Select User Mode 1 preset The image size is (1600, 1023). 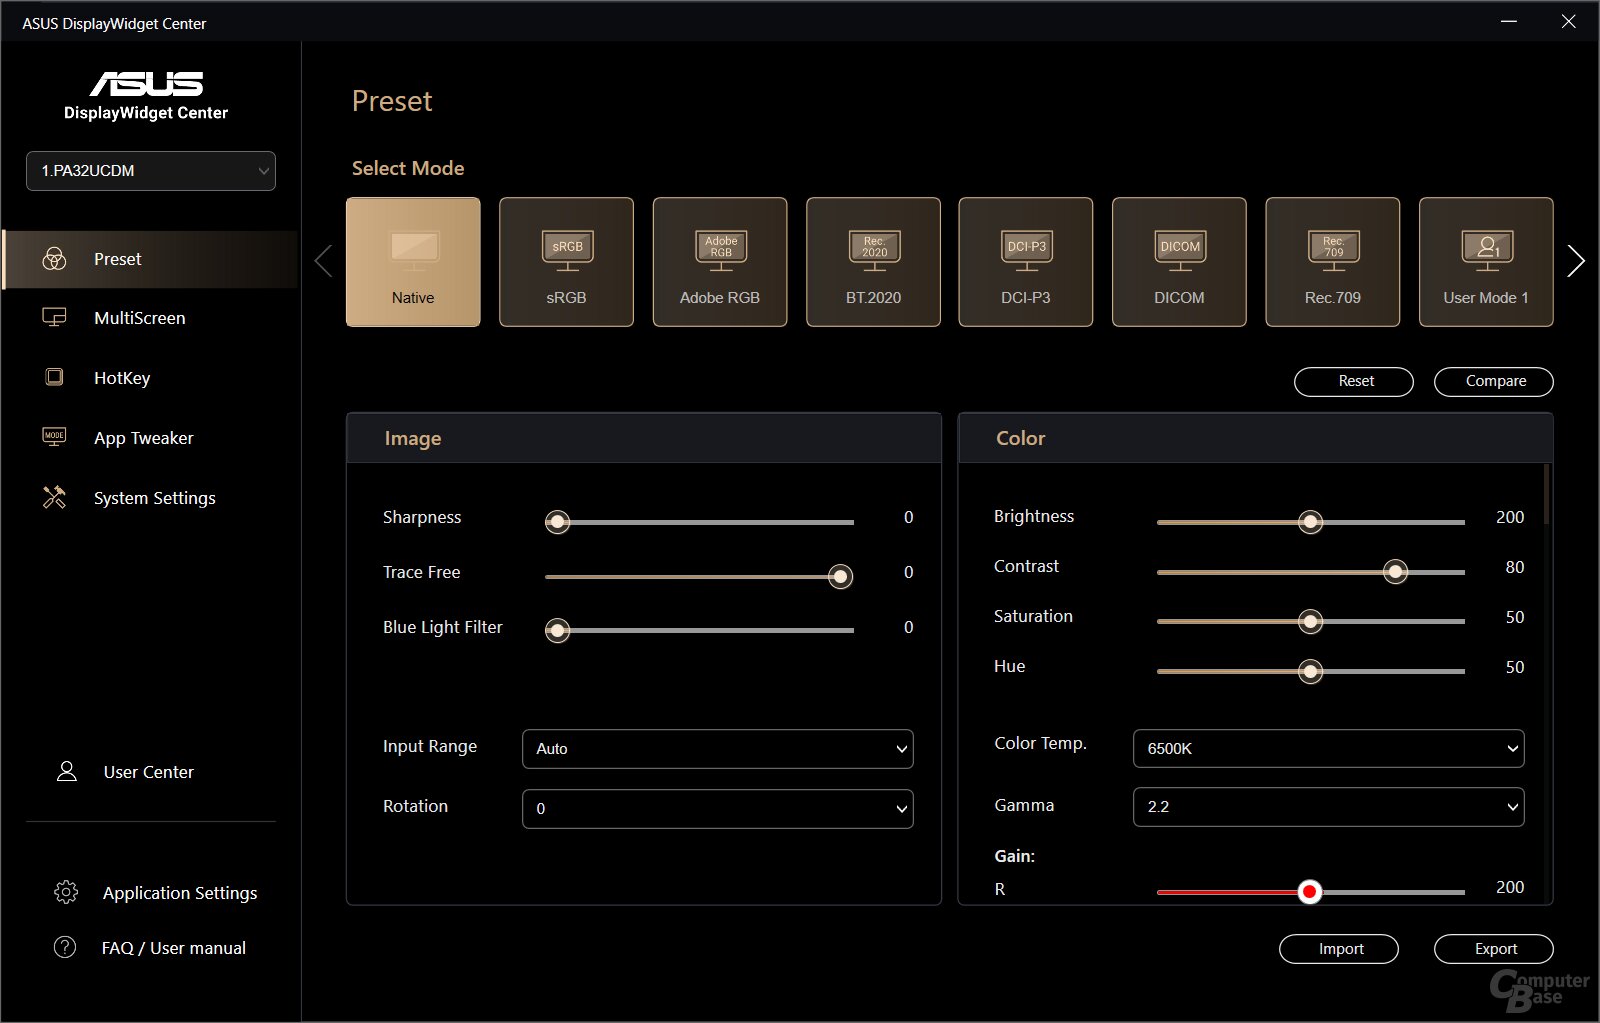pos(1485,262)
